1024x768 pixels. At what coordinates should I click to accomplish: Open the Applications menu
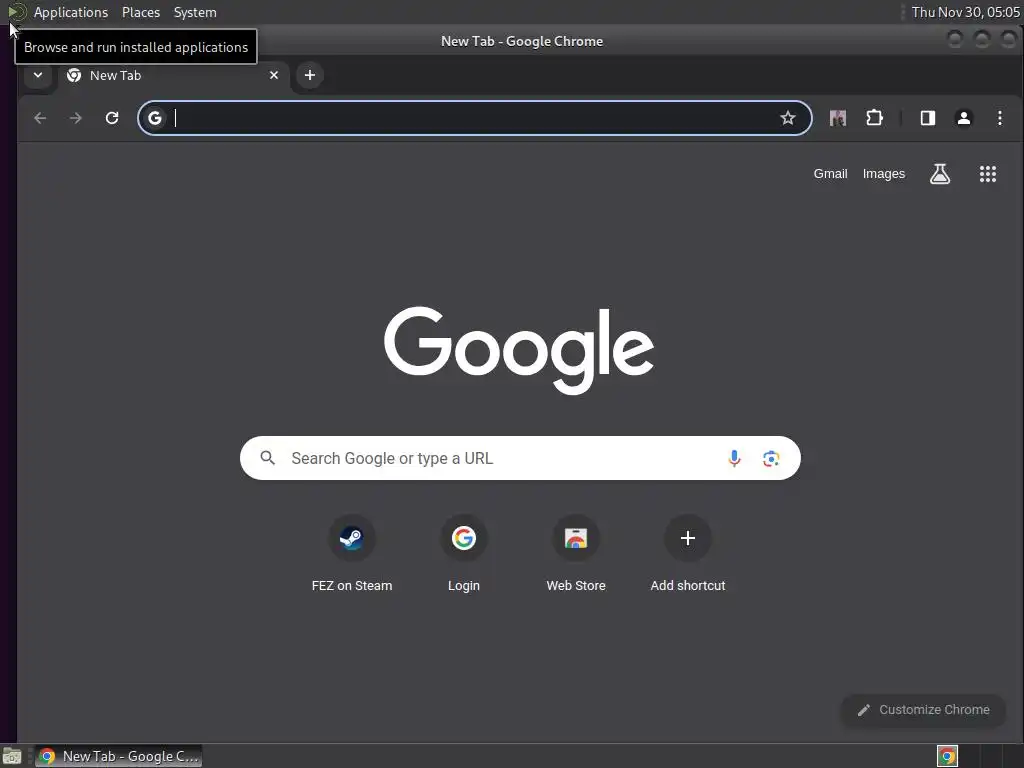pyautogui.click(x=71, y=12)
